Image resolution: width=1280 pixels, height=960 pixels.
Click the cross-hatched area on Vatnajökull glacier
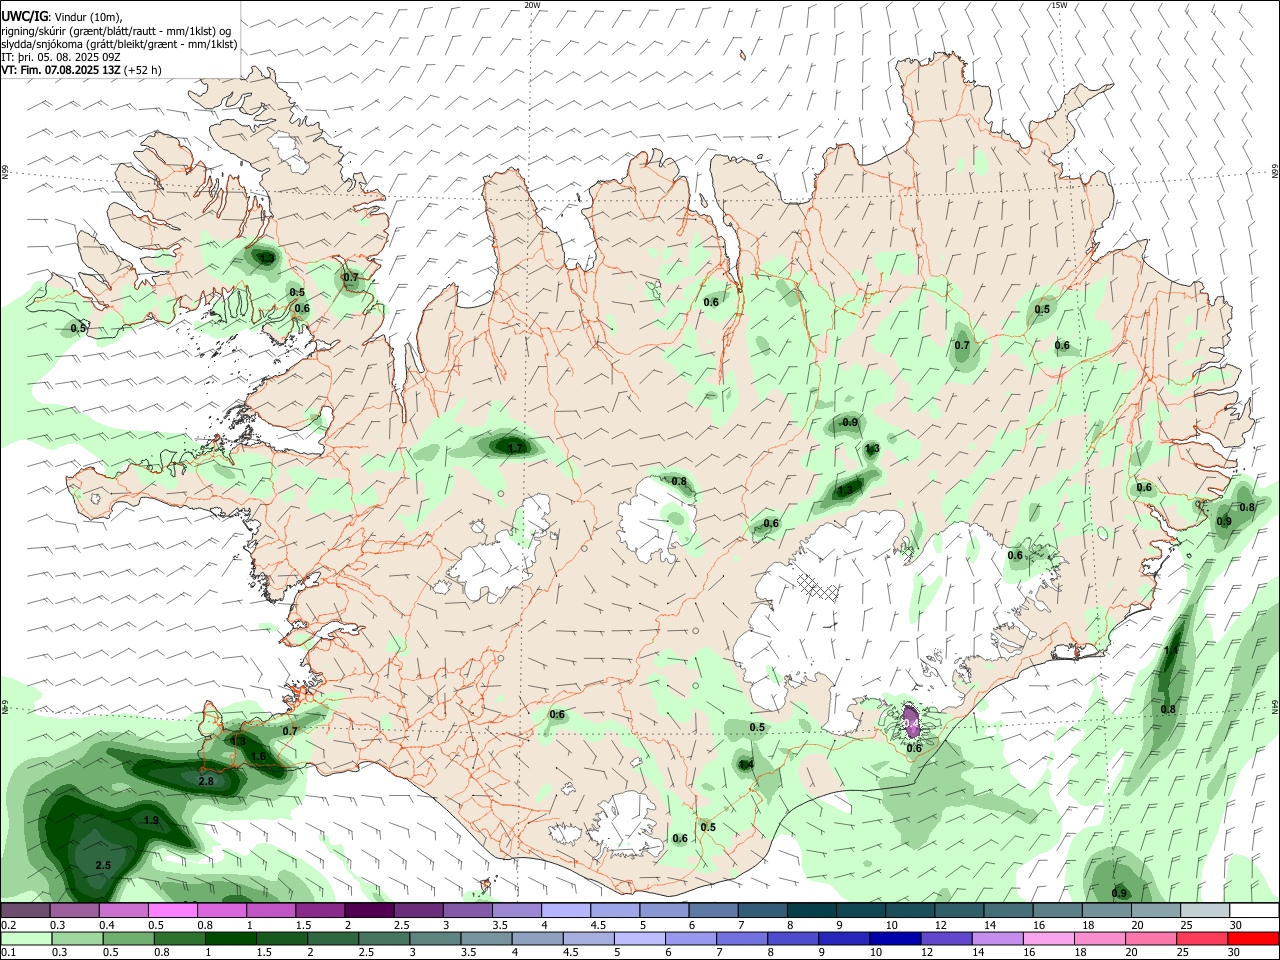pos(820,586)
